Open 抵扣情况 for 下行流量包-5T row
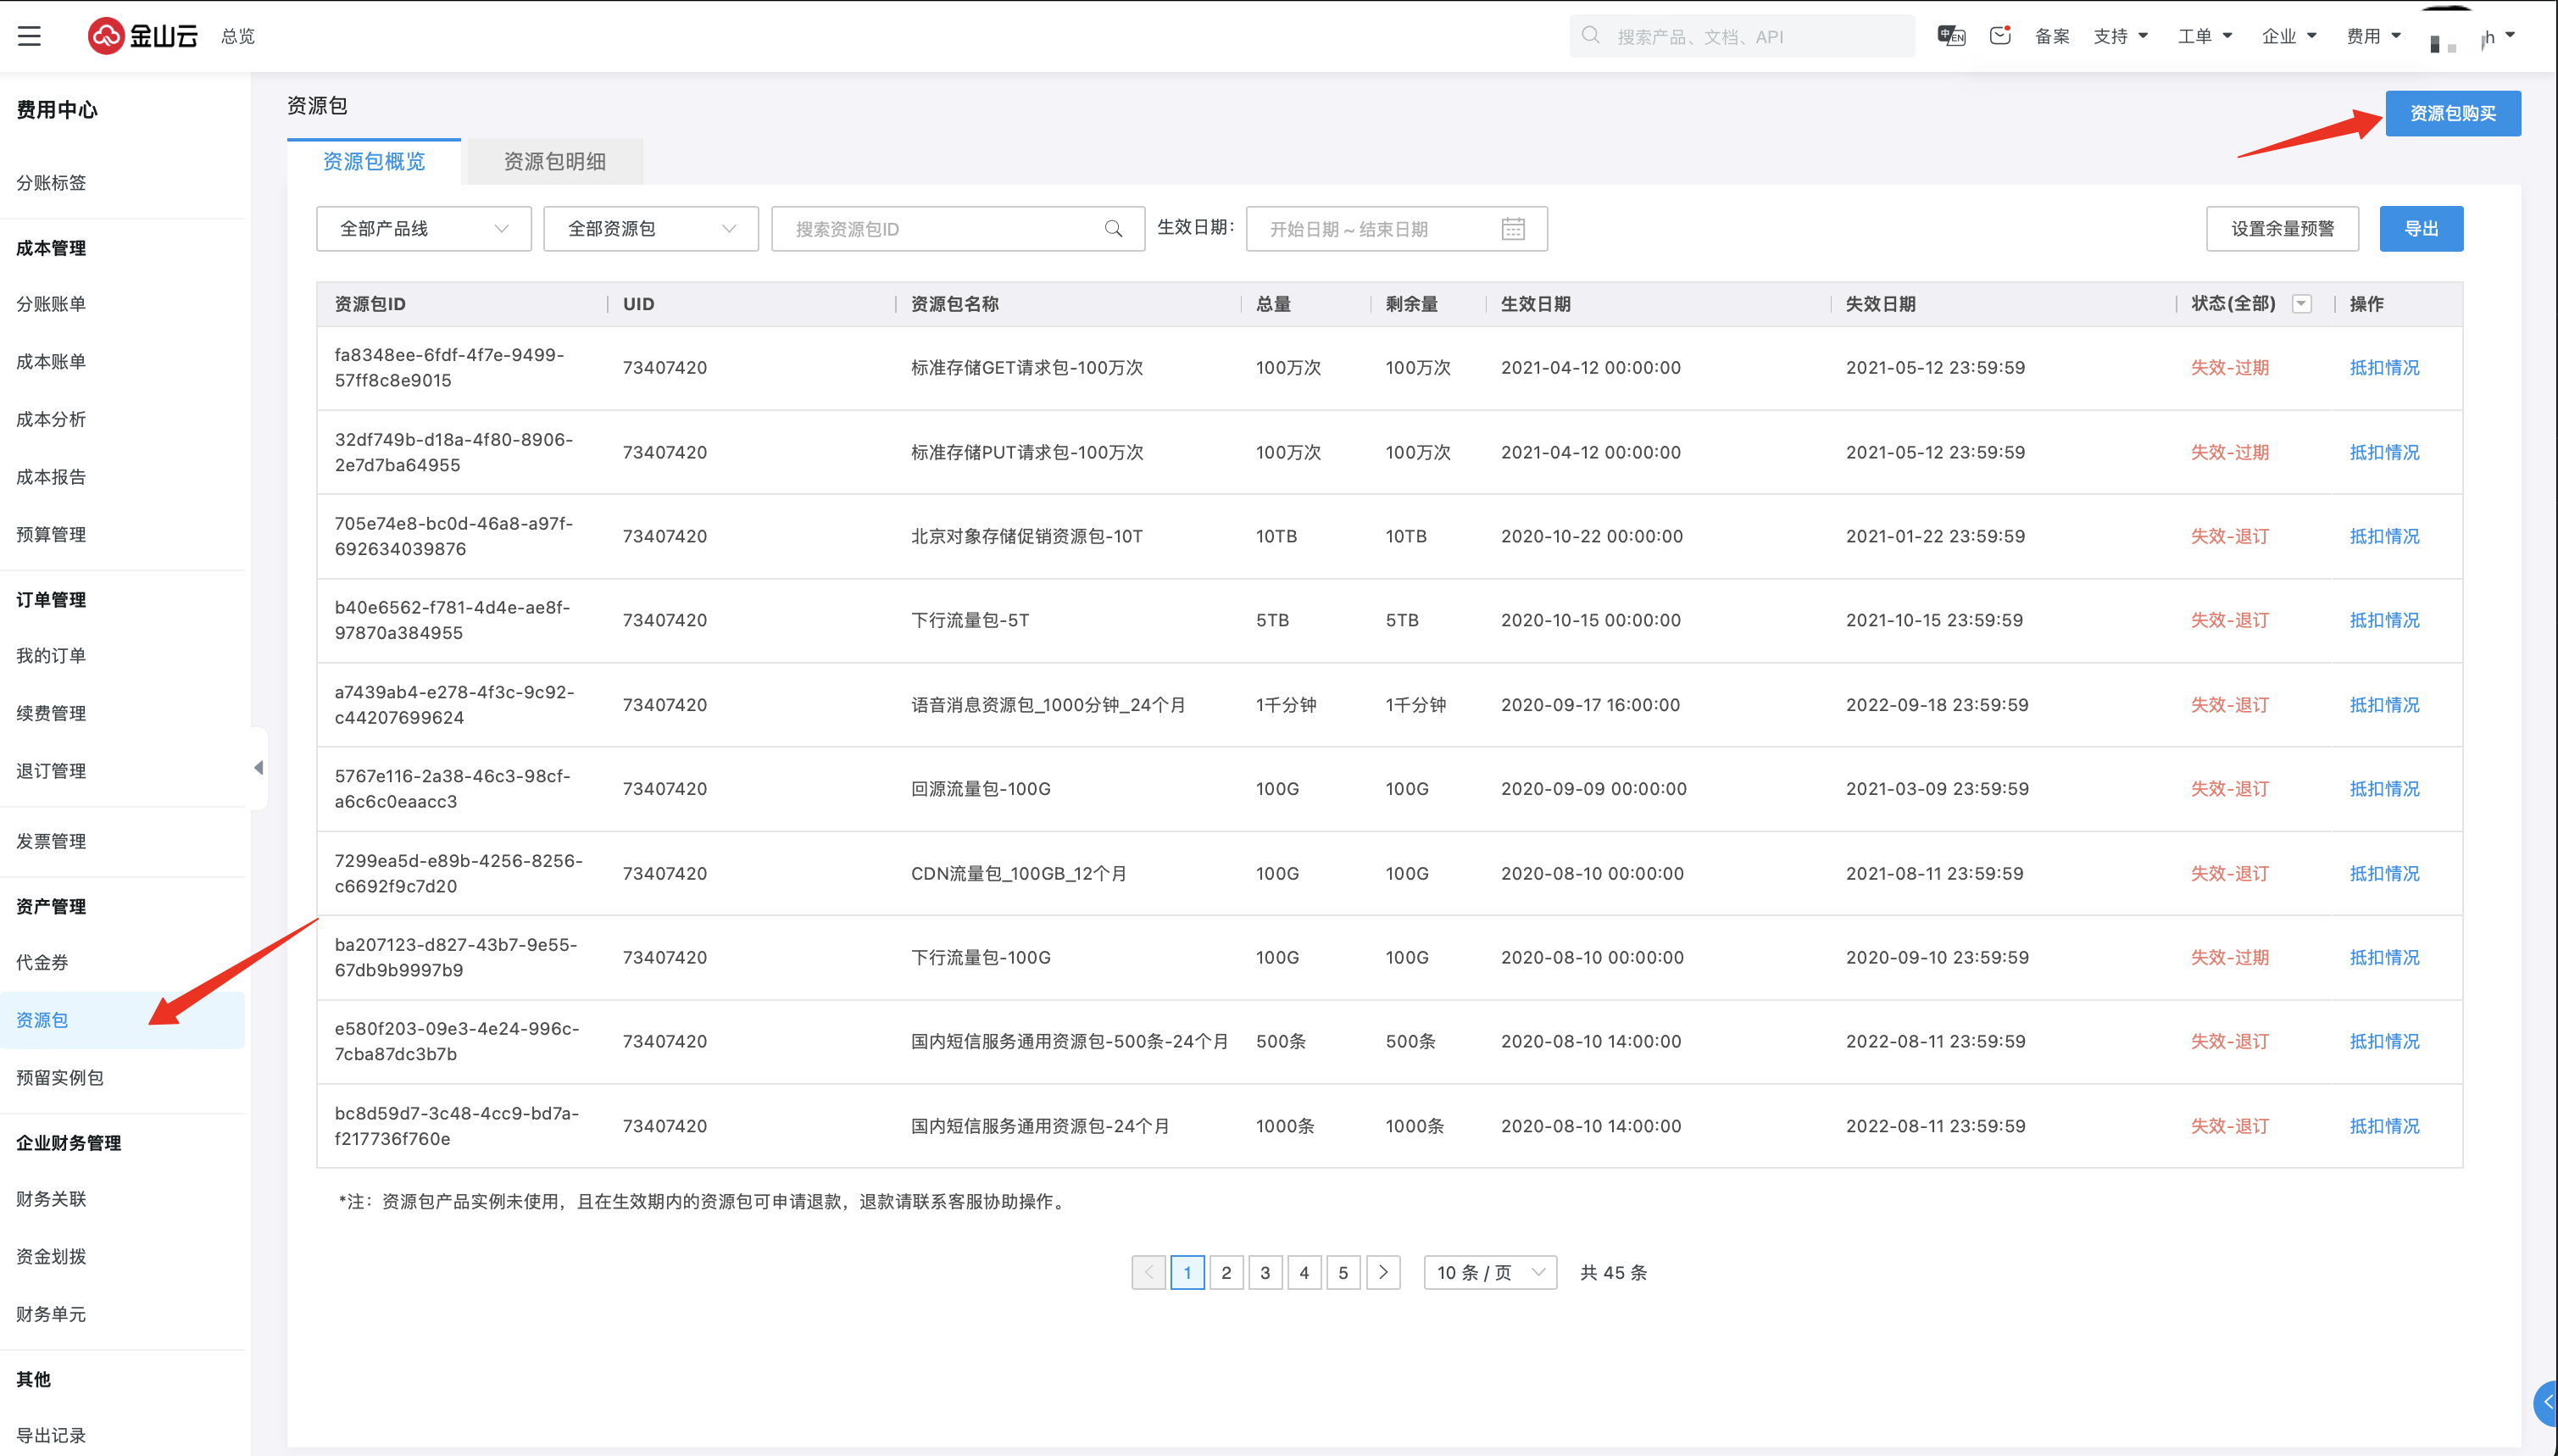The image size is (2558, 1456). pyautogui.click(x=2384, y=620)
